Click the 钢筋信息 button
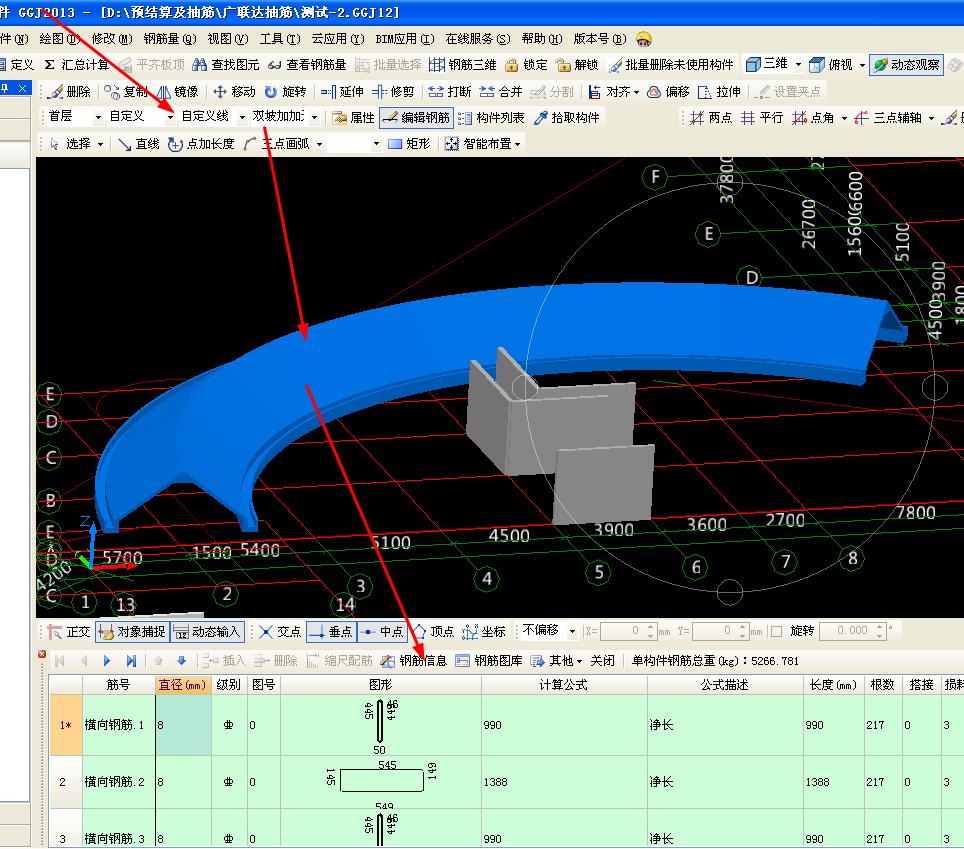Image resolution: width=964 pixels, height=849 pixels. 414,661
